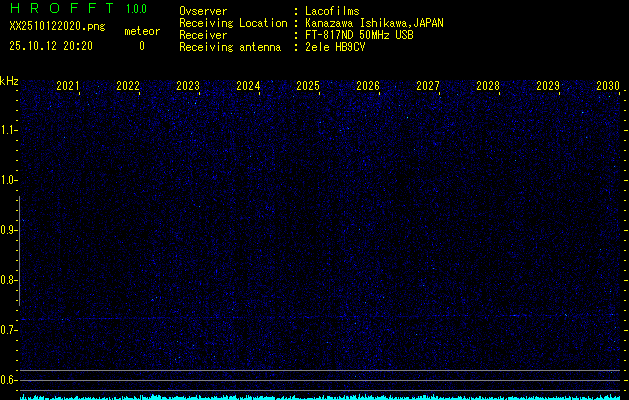Click the Kanazawa Ishikawa,JAPAN location text
629x400 pixels.
click(374, 23)
